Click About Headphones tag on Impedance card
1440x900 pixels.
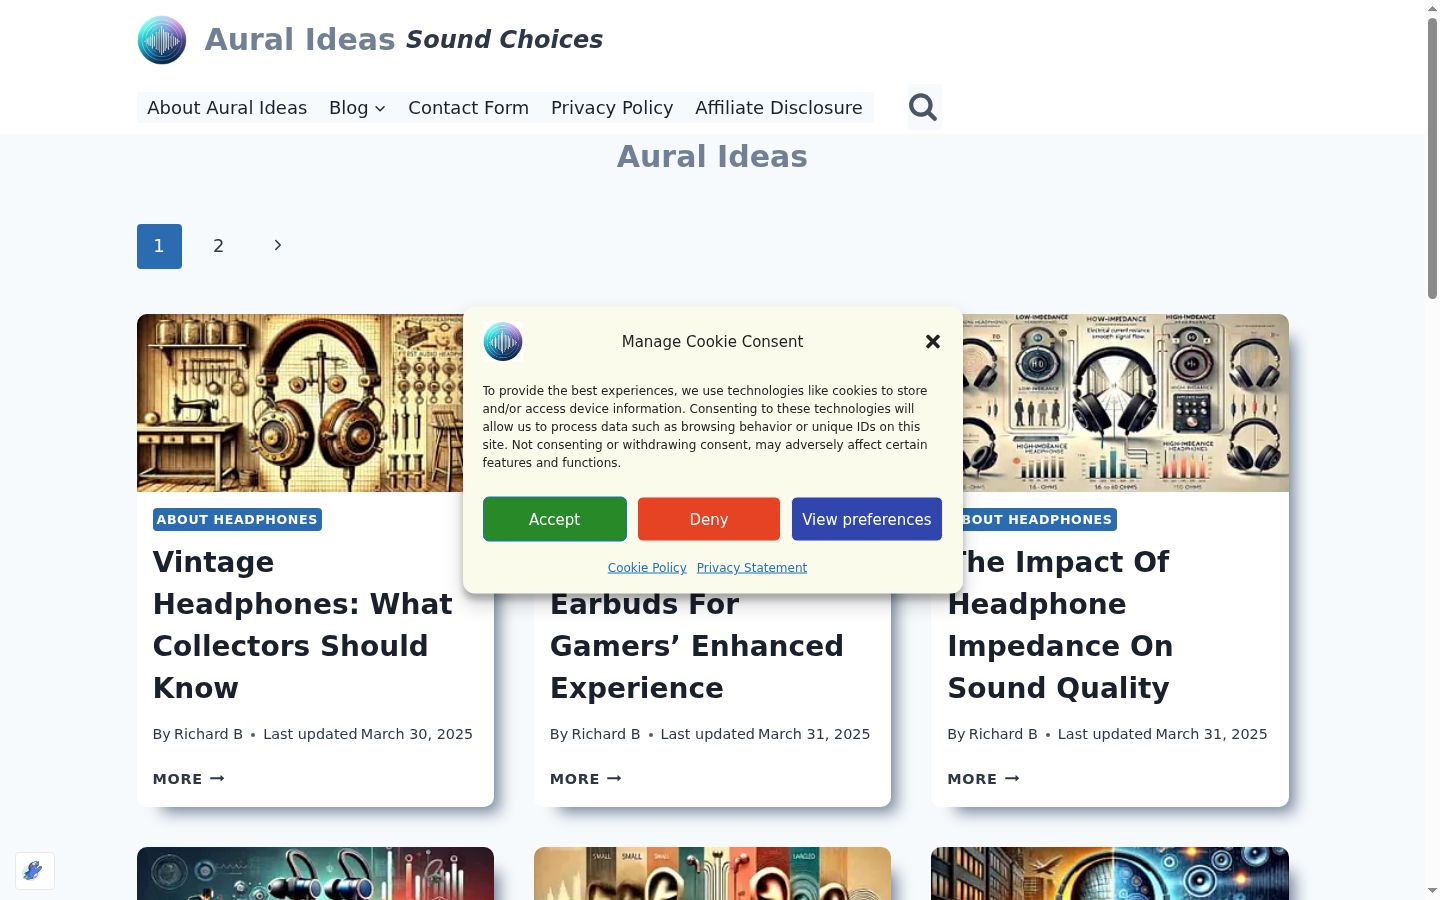click(x=1040, y=520)
